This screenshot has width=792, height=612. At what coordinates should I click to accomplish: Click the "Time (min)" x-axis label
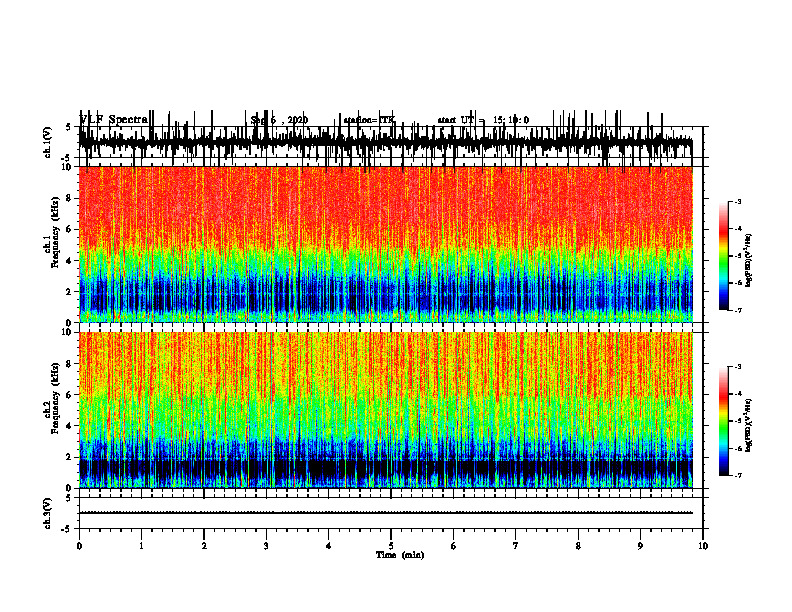point(400,555)
